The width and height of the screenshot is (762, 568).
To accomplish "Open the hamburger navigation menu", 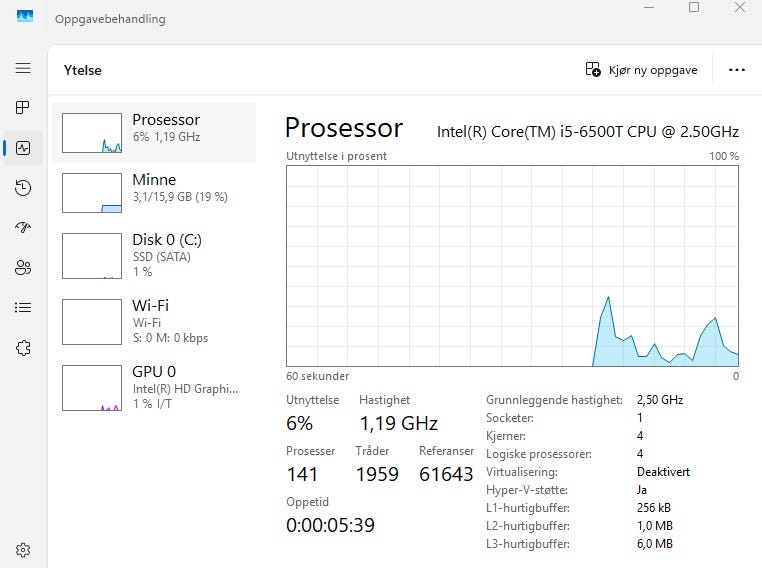I will click(23, 68).
